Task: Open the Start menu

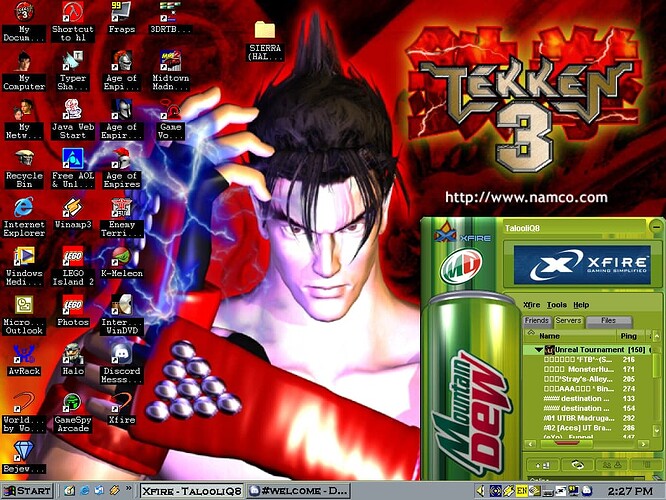Action: [27, 491]
